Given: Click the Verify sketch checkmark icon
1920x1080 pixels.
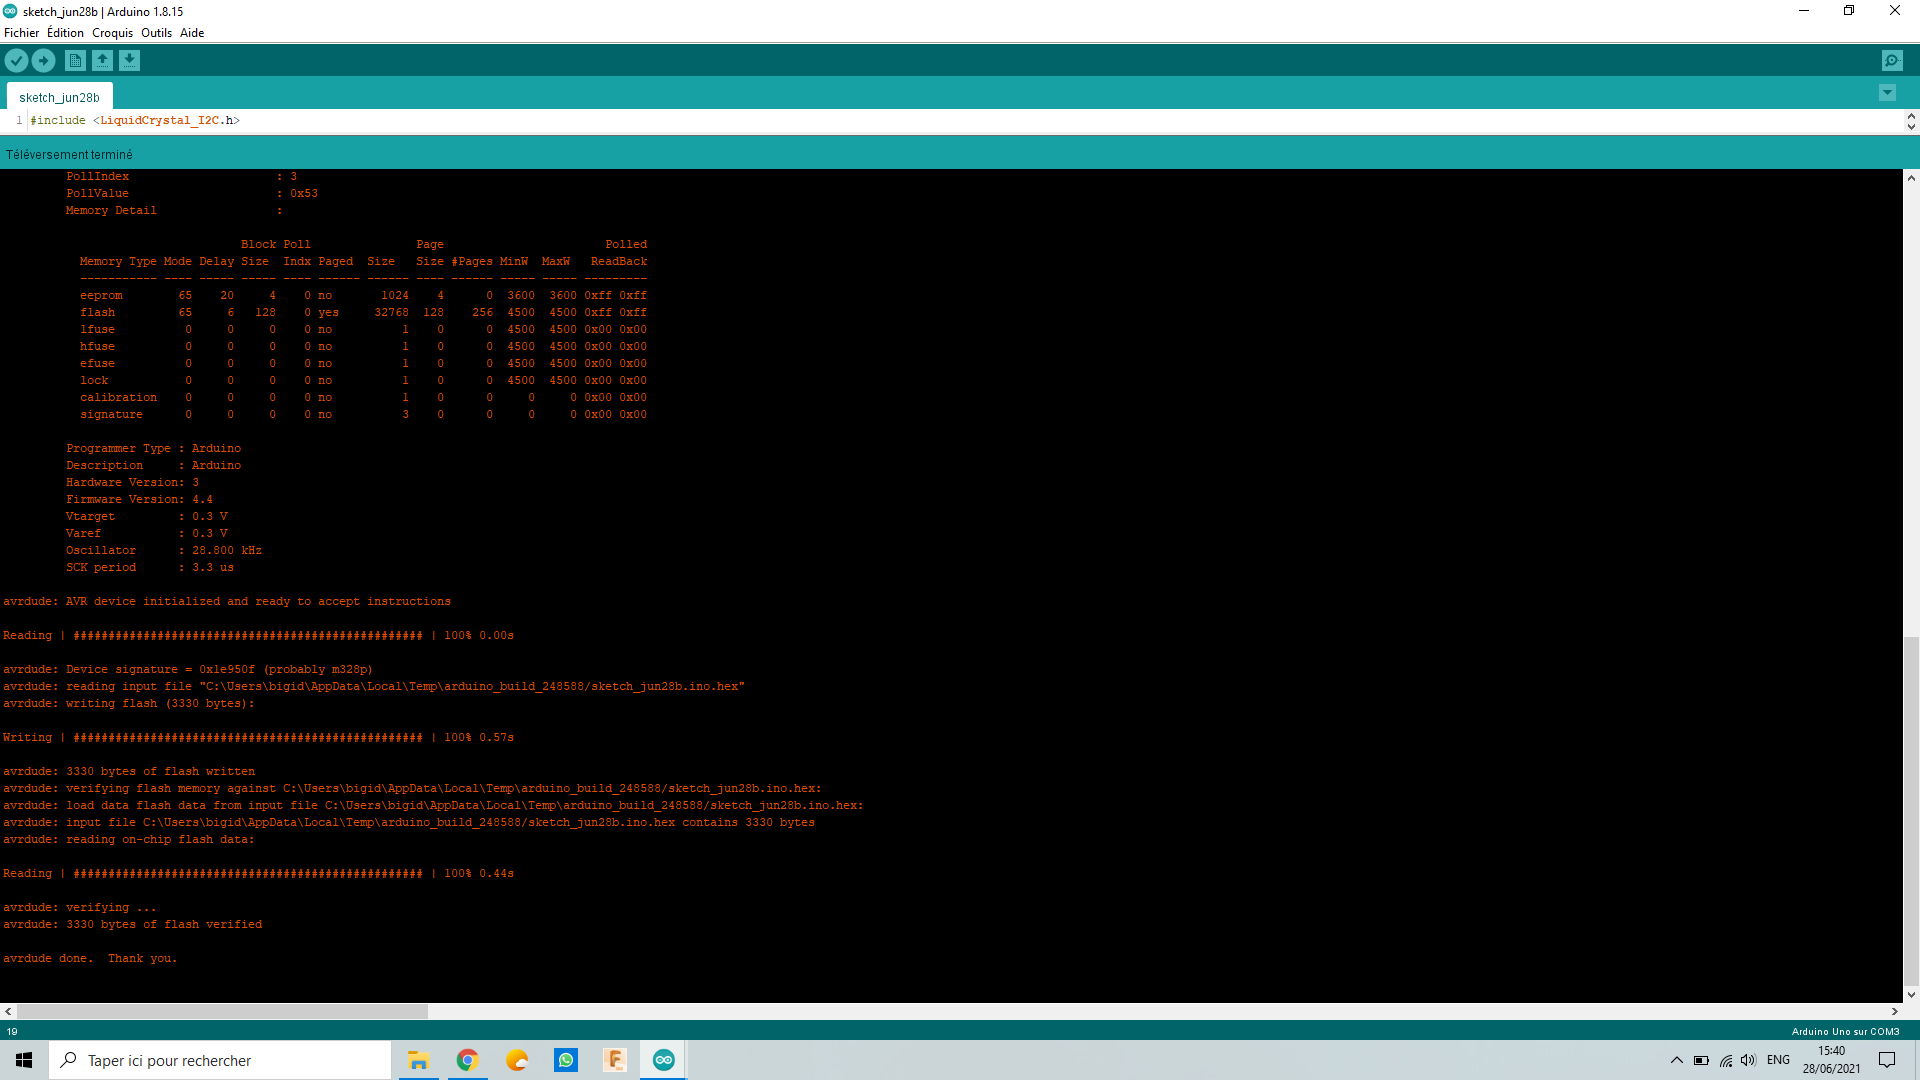Looking at the screenshot, I should coord(16,61).
